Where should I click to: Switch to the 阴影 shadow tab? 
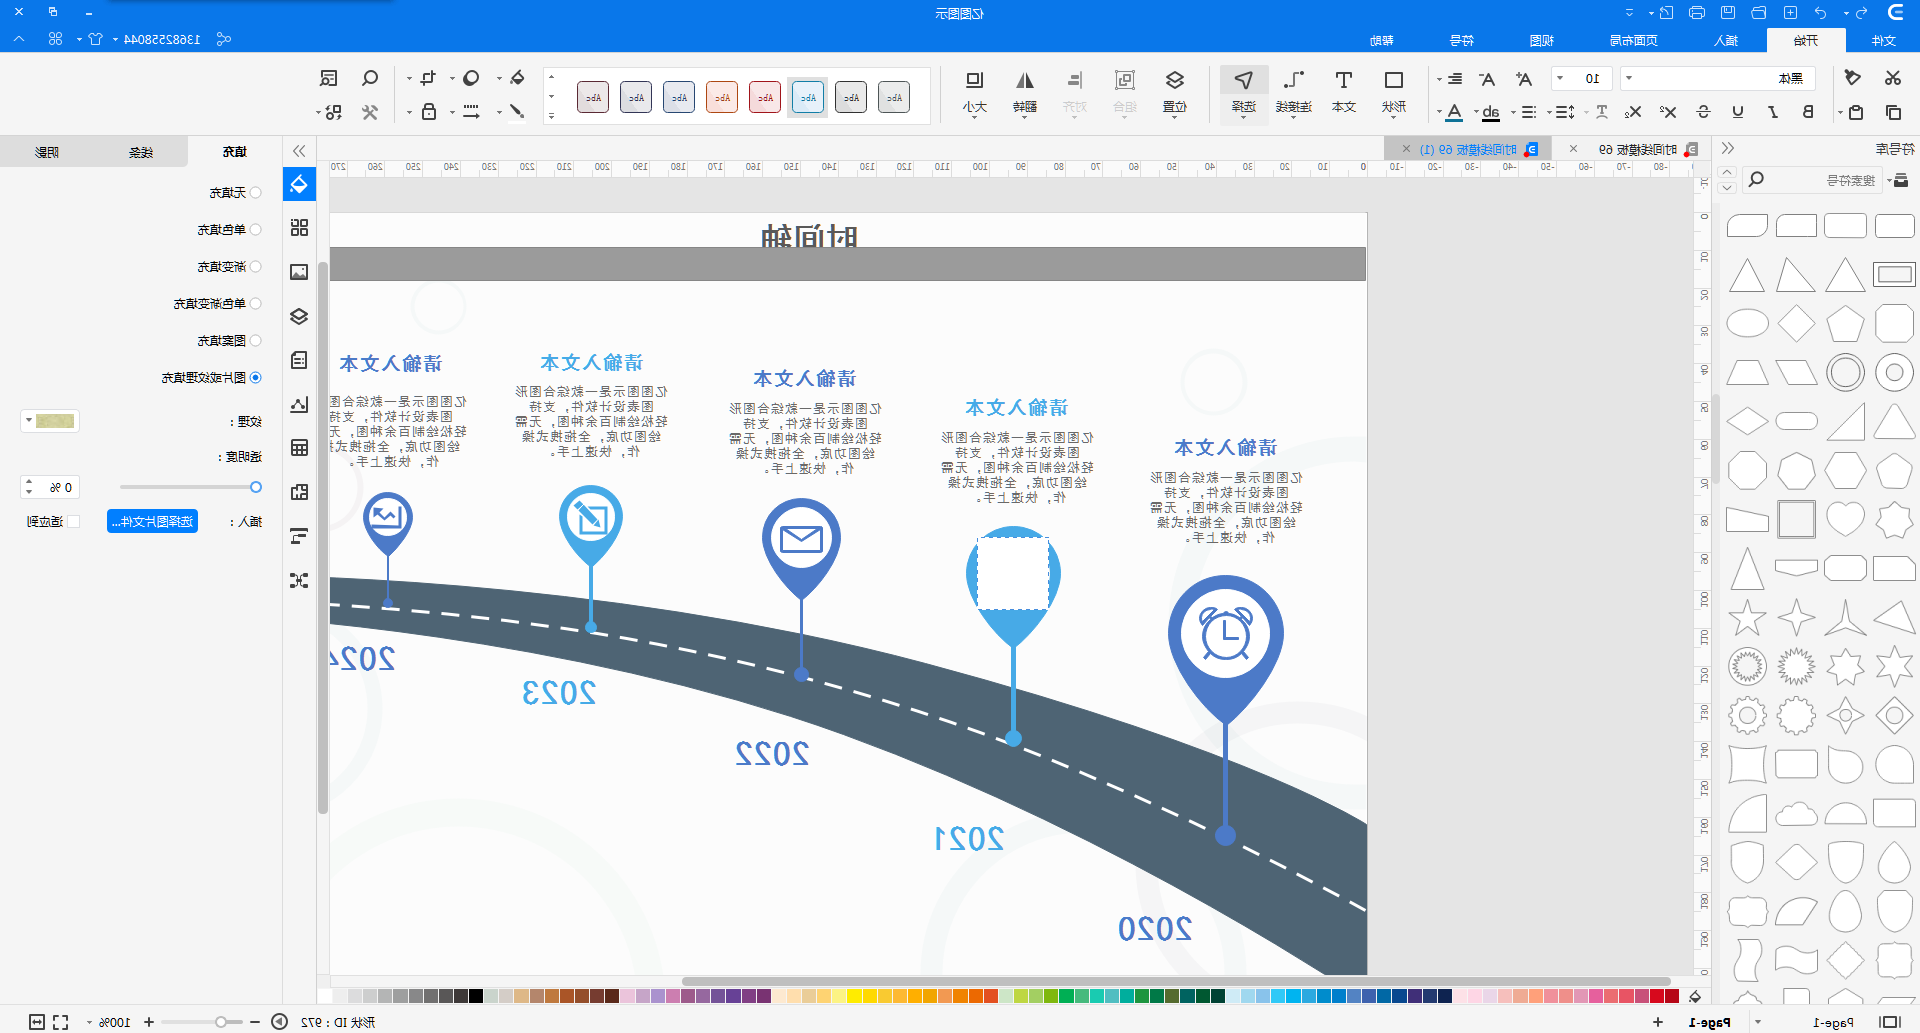point(47,152)
